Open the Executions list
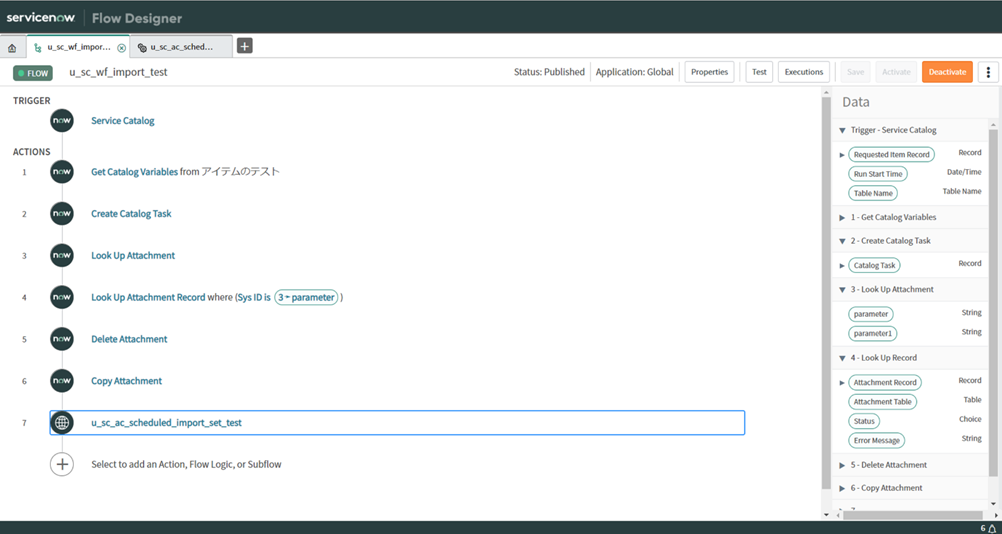The image size is (1002, 534). click(x=804, y=72)
